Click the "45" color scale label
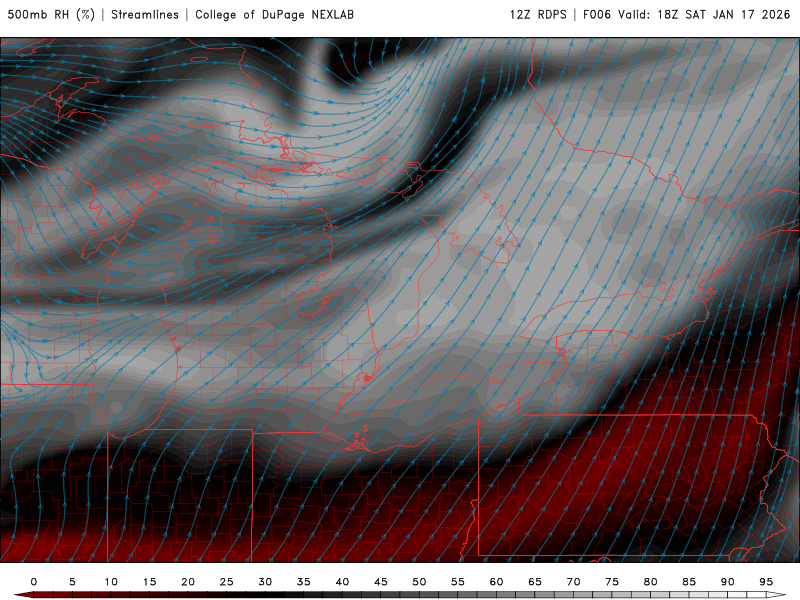The image size is (800, 600). [x=381, y=582]
